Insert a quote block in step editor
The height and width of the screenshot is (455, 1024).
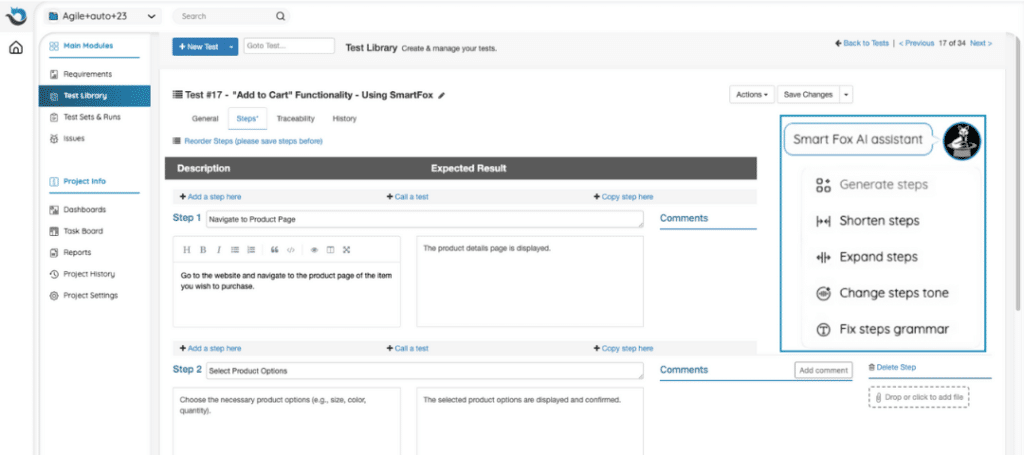click(274, 249)
